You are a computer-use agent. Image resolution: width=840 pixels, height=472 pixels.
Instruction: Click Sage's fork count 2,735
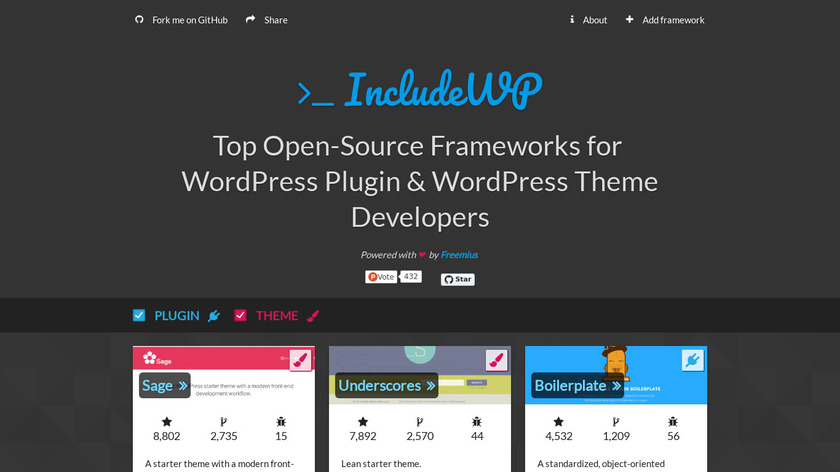[x=223, y=436]
